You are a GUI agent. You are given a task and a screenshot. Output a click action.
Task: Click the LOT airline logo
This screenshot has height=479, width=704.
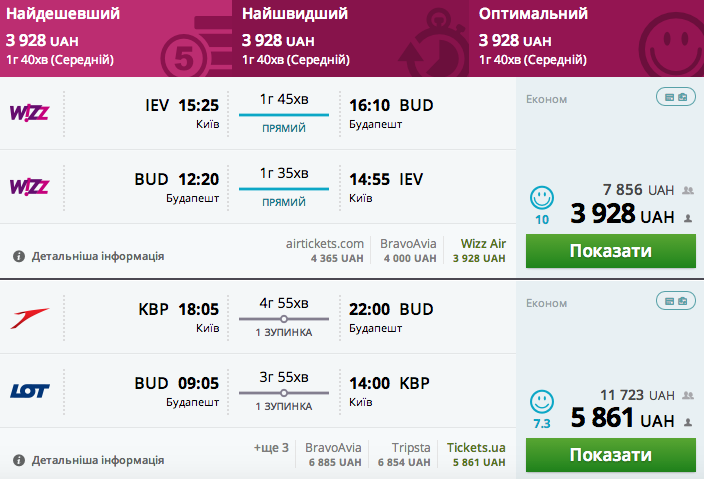tap(30, 391)
